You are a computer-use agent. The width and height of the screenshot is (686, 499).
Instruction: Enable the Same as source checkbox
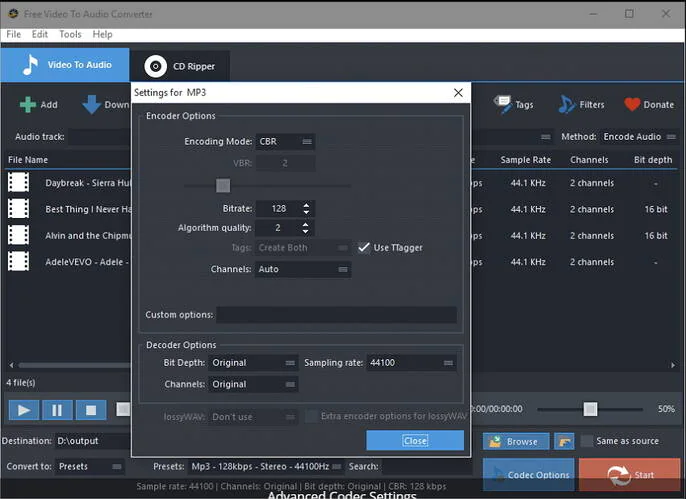click(586, 441)
